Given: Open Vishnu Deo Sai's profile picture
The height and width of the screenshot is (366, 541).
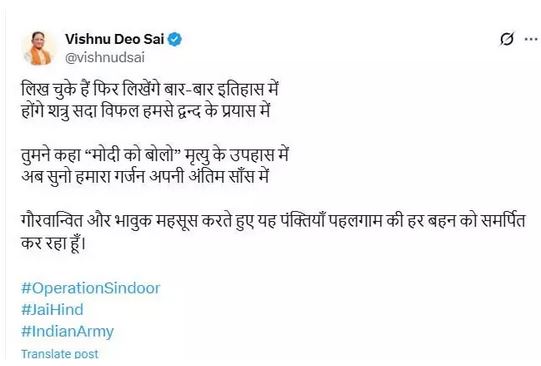Looking at the screenshot, I should tap(38, 48).
